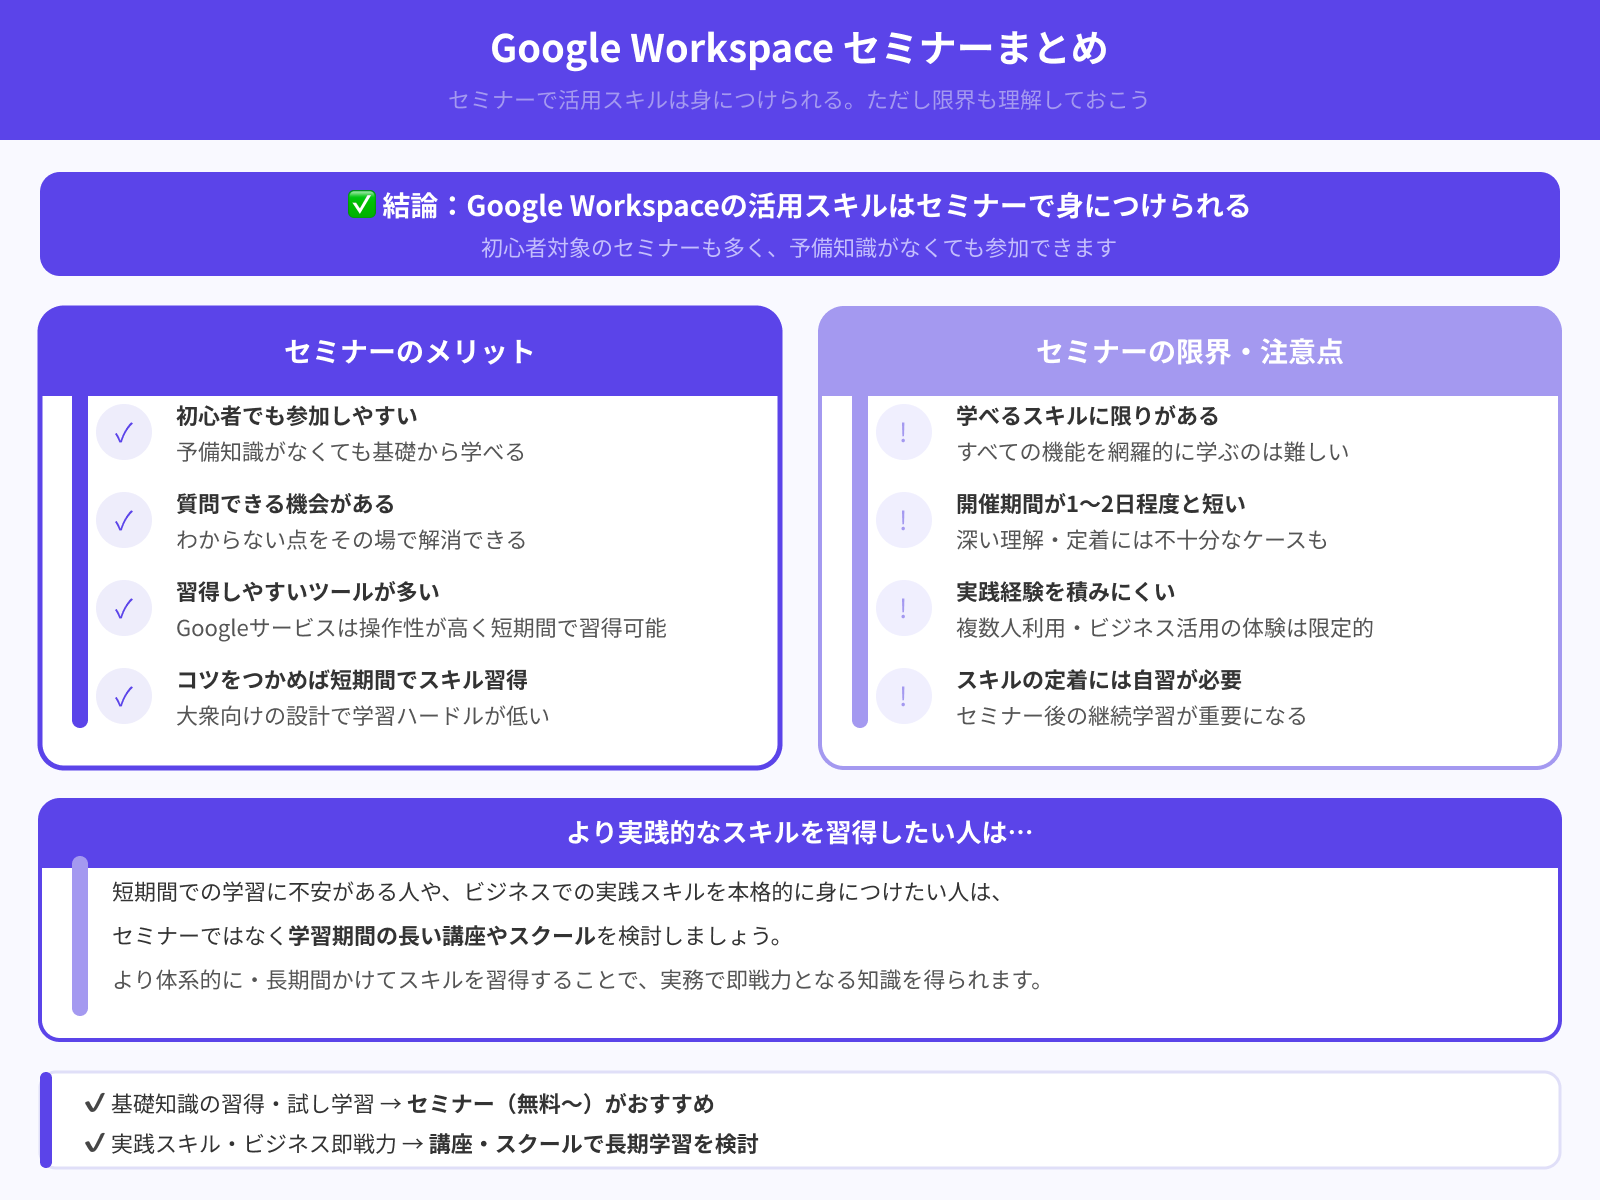Open the Google Workspace セミナーまとめ header
This screenshot has width=1600, height=1200.
pyautogui.click(x=799, y=47)
